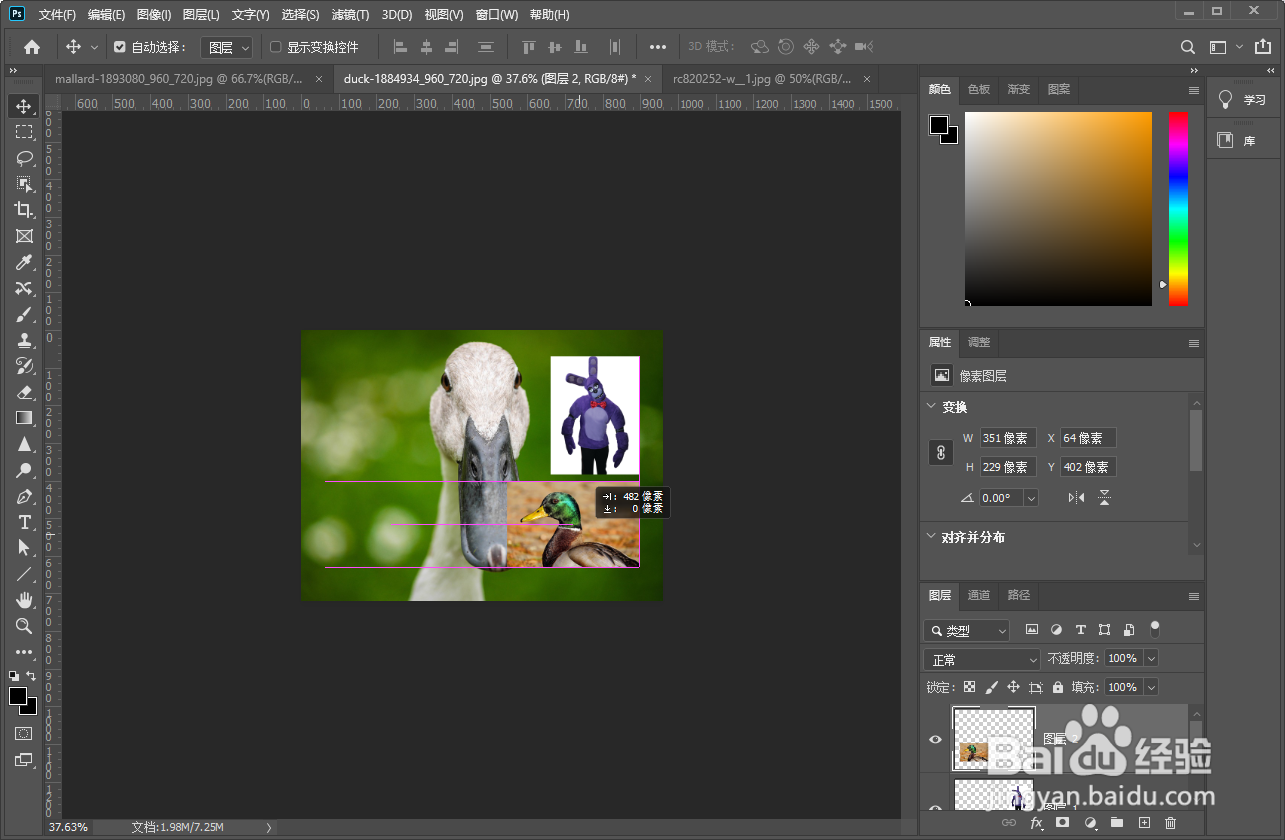The height and width of the screenshot is (840, 1285).
Task: Toggle pixel layer filter icon
Action: (1032, 630)
